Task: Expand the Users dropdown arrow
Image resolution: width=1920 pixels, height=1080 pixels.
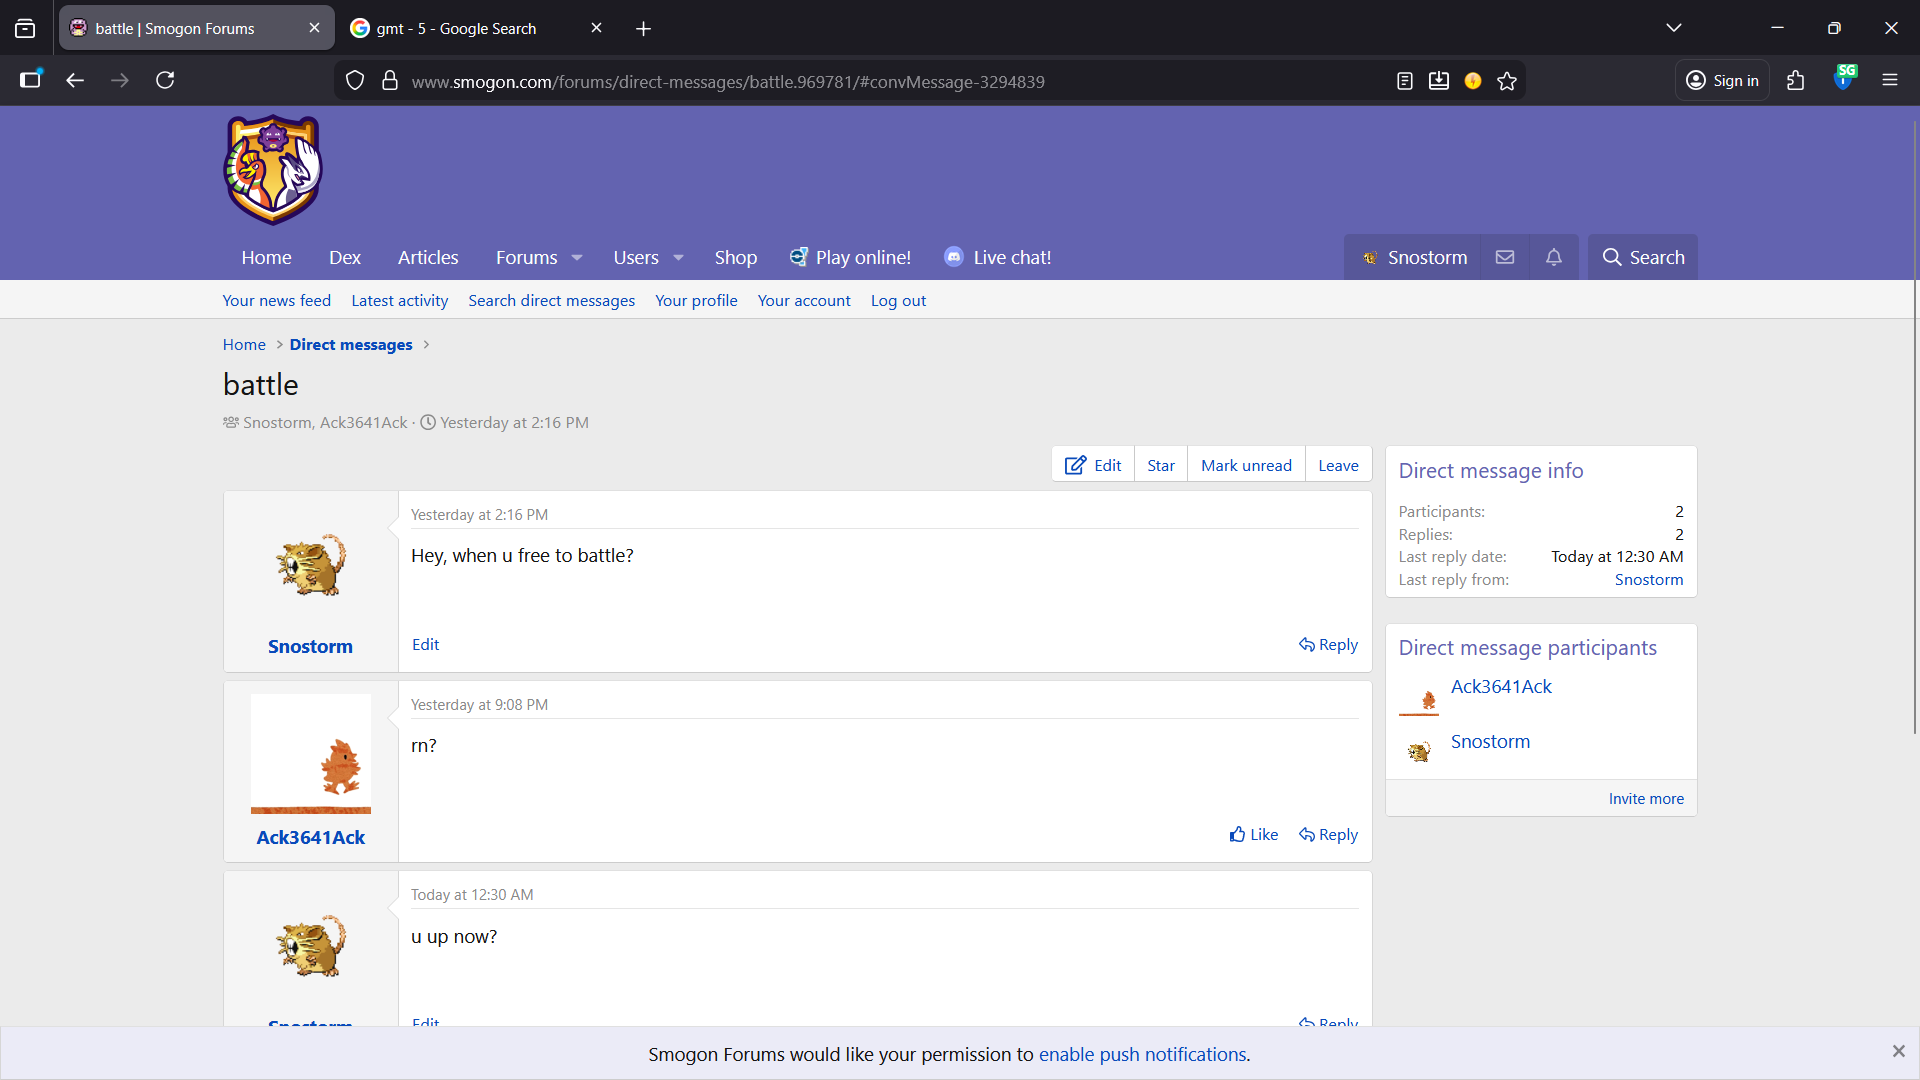Action: point(678,258)
